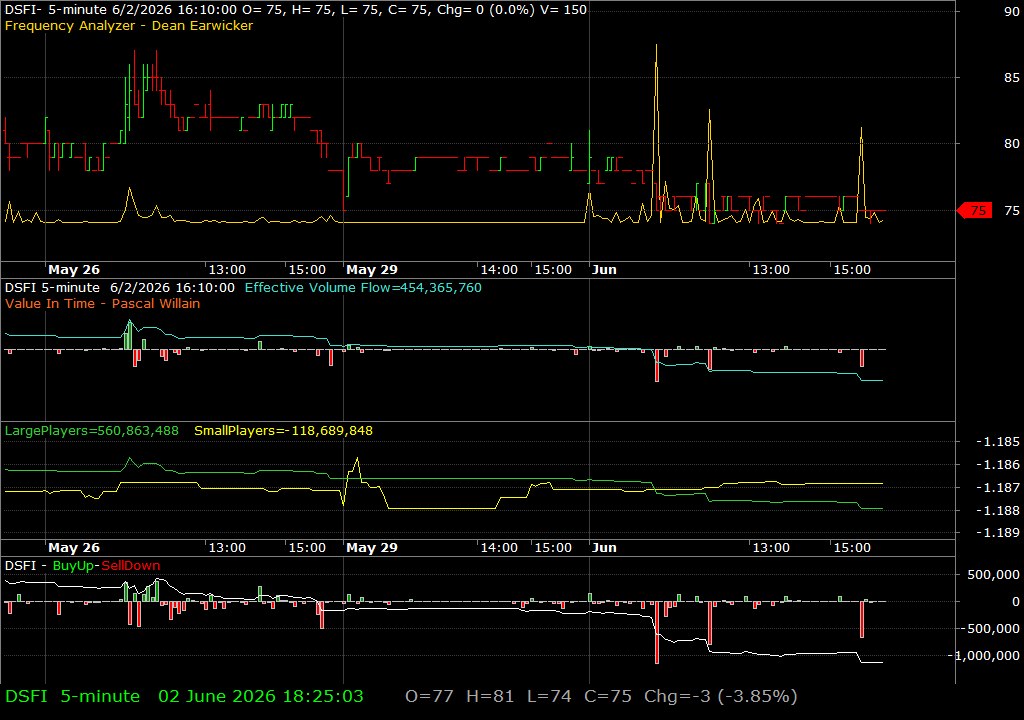Click the 500,000 value on BuyUp scale
The image size is (1024, 720).
(x=993, y=575)
